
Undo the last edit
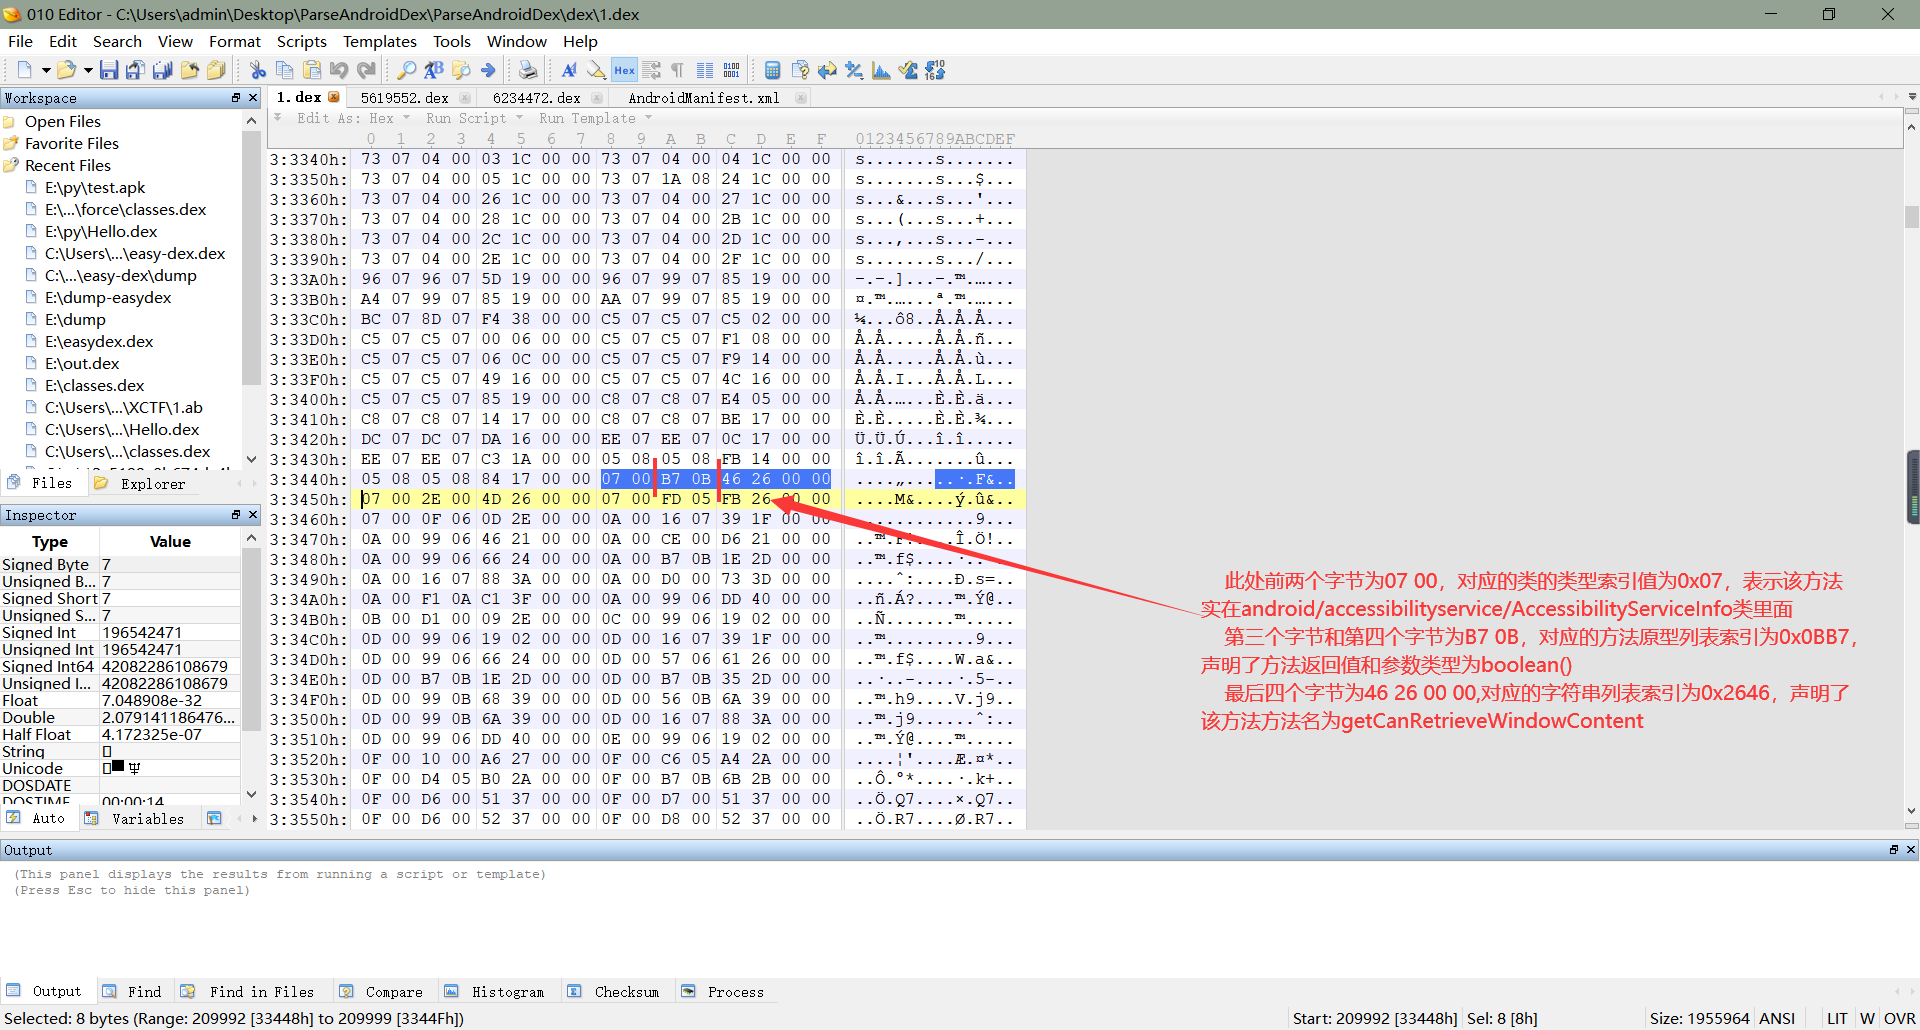pyautogui.click(x=339, y=70)
